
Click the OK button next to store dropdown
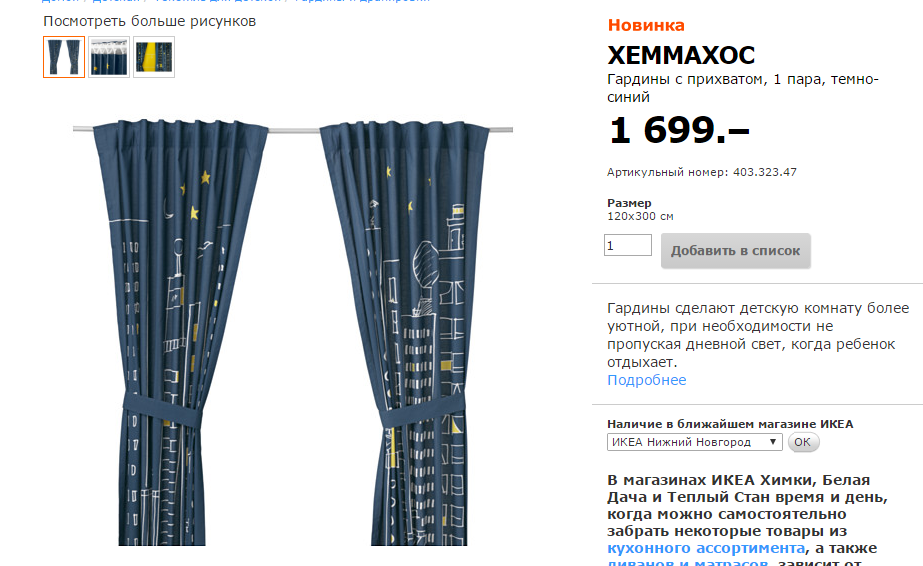pyautogui.click(x=803, y=442)
